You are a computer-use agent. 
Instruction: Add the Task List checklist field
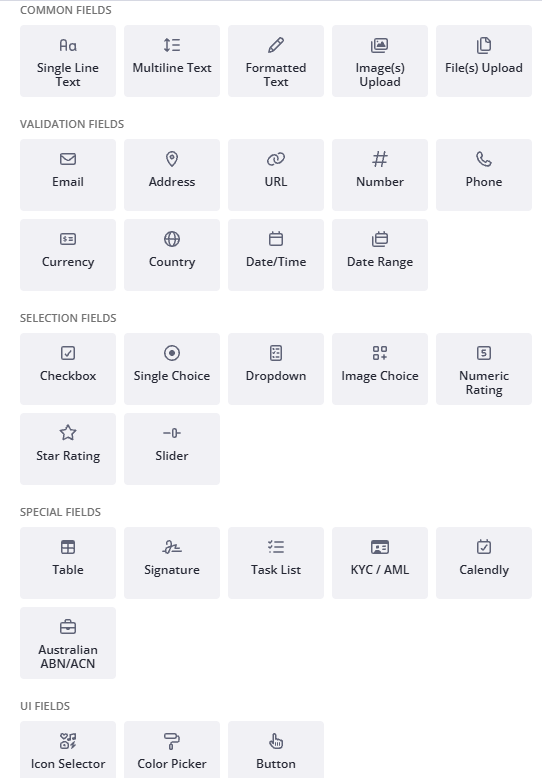[276, 563]
